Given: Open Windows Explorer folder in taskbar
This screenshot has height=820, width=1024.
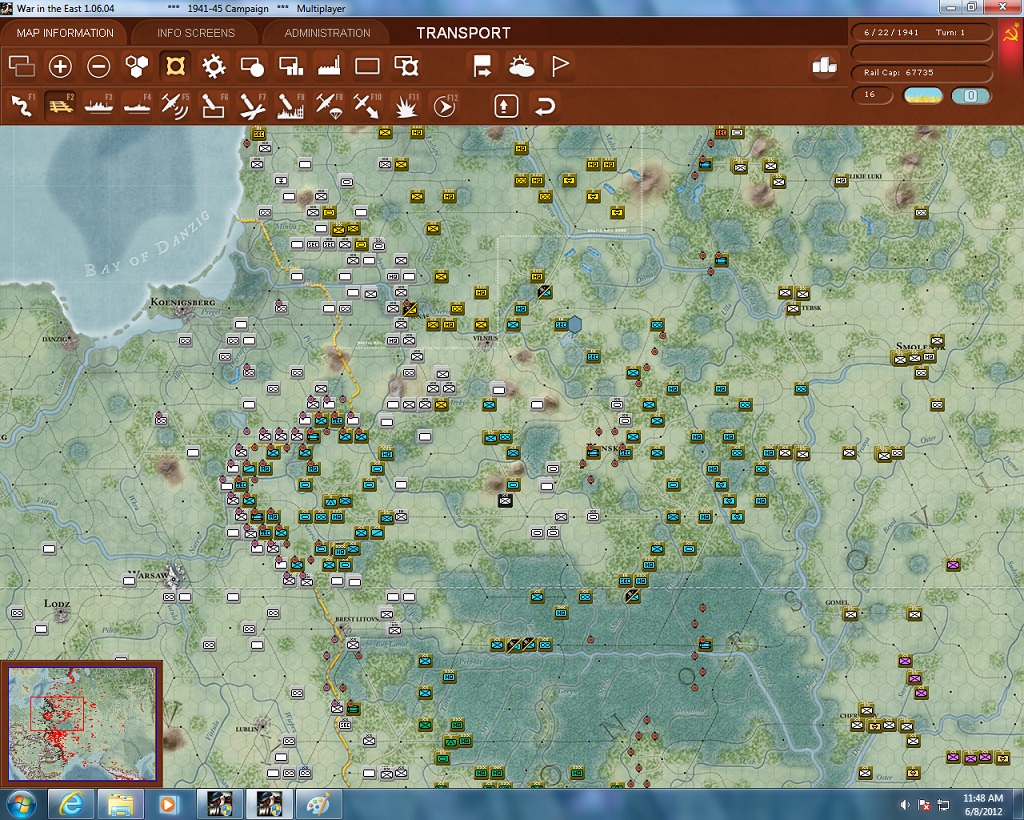Looking at the screenshot, I should [x=121, y=804].
